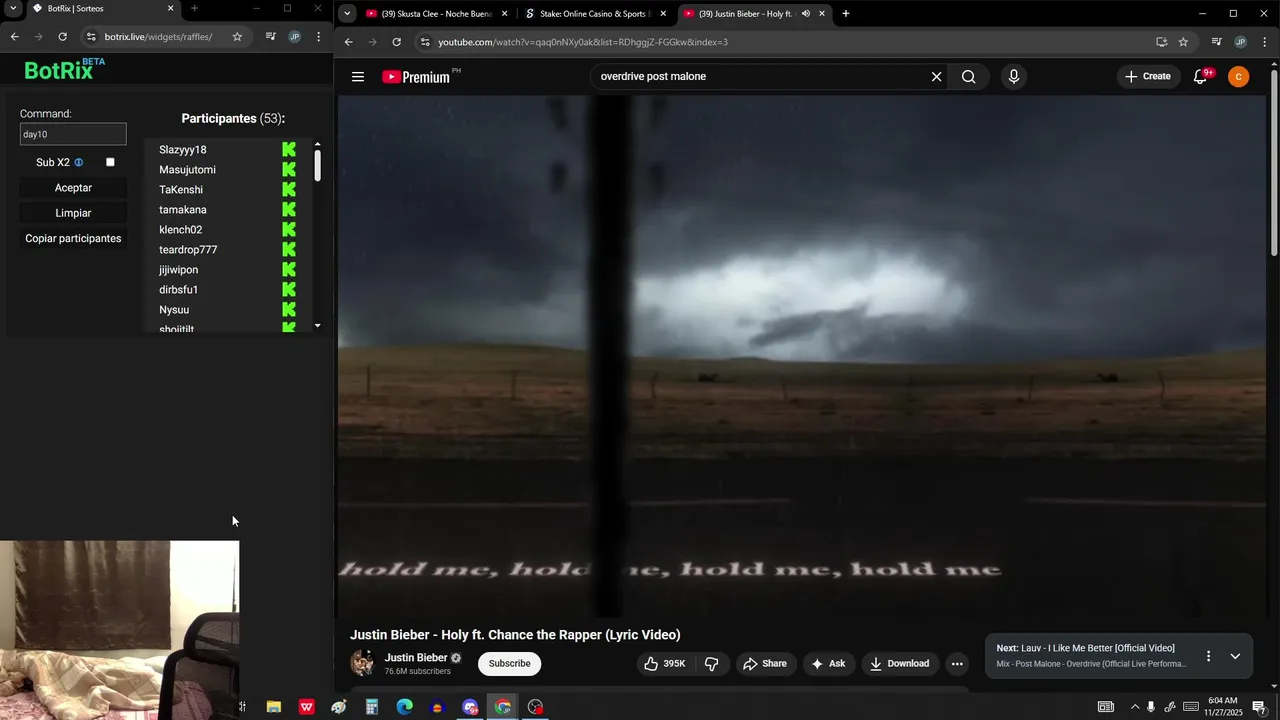Viewport: 1280px width, 720px height.
Task: Reload the BotRix page
Action: (62, 37)
